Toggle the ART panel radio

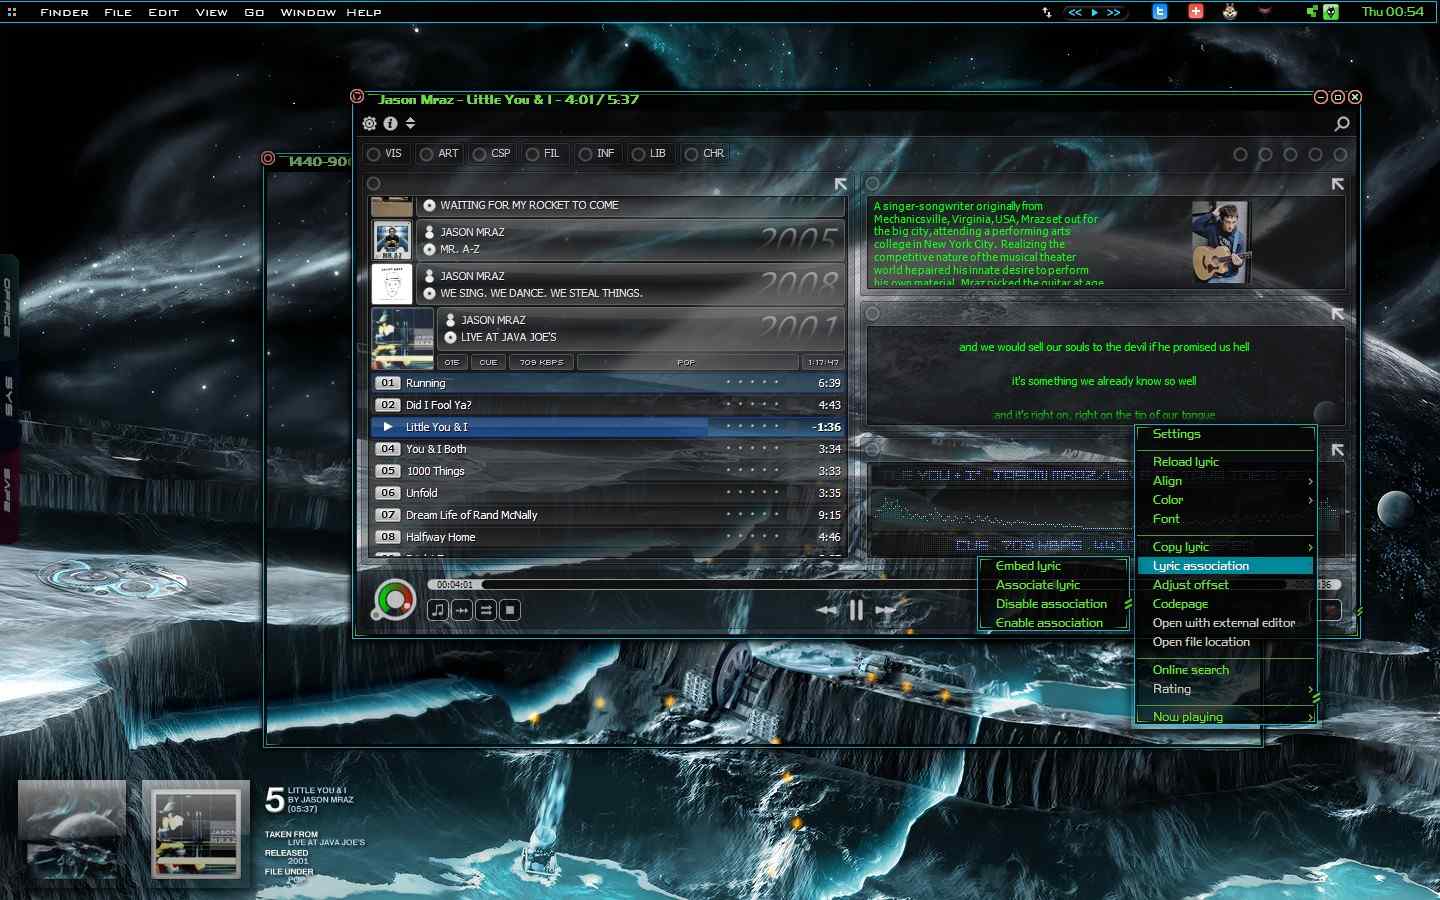point(427,154)
